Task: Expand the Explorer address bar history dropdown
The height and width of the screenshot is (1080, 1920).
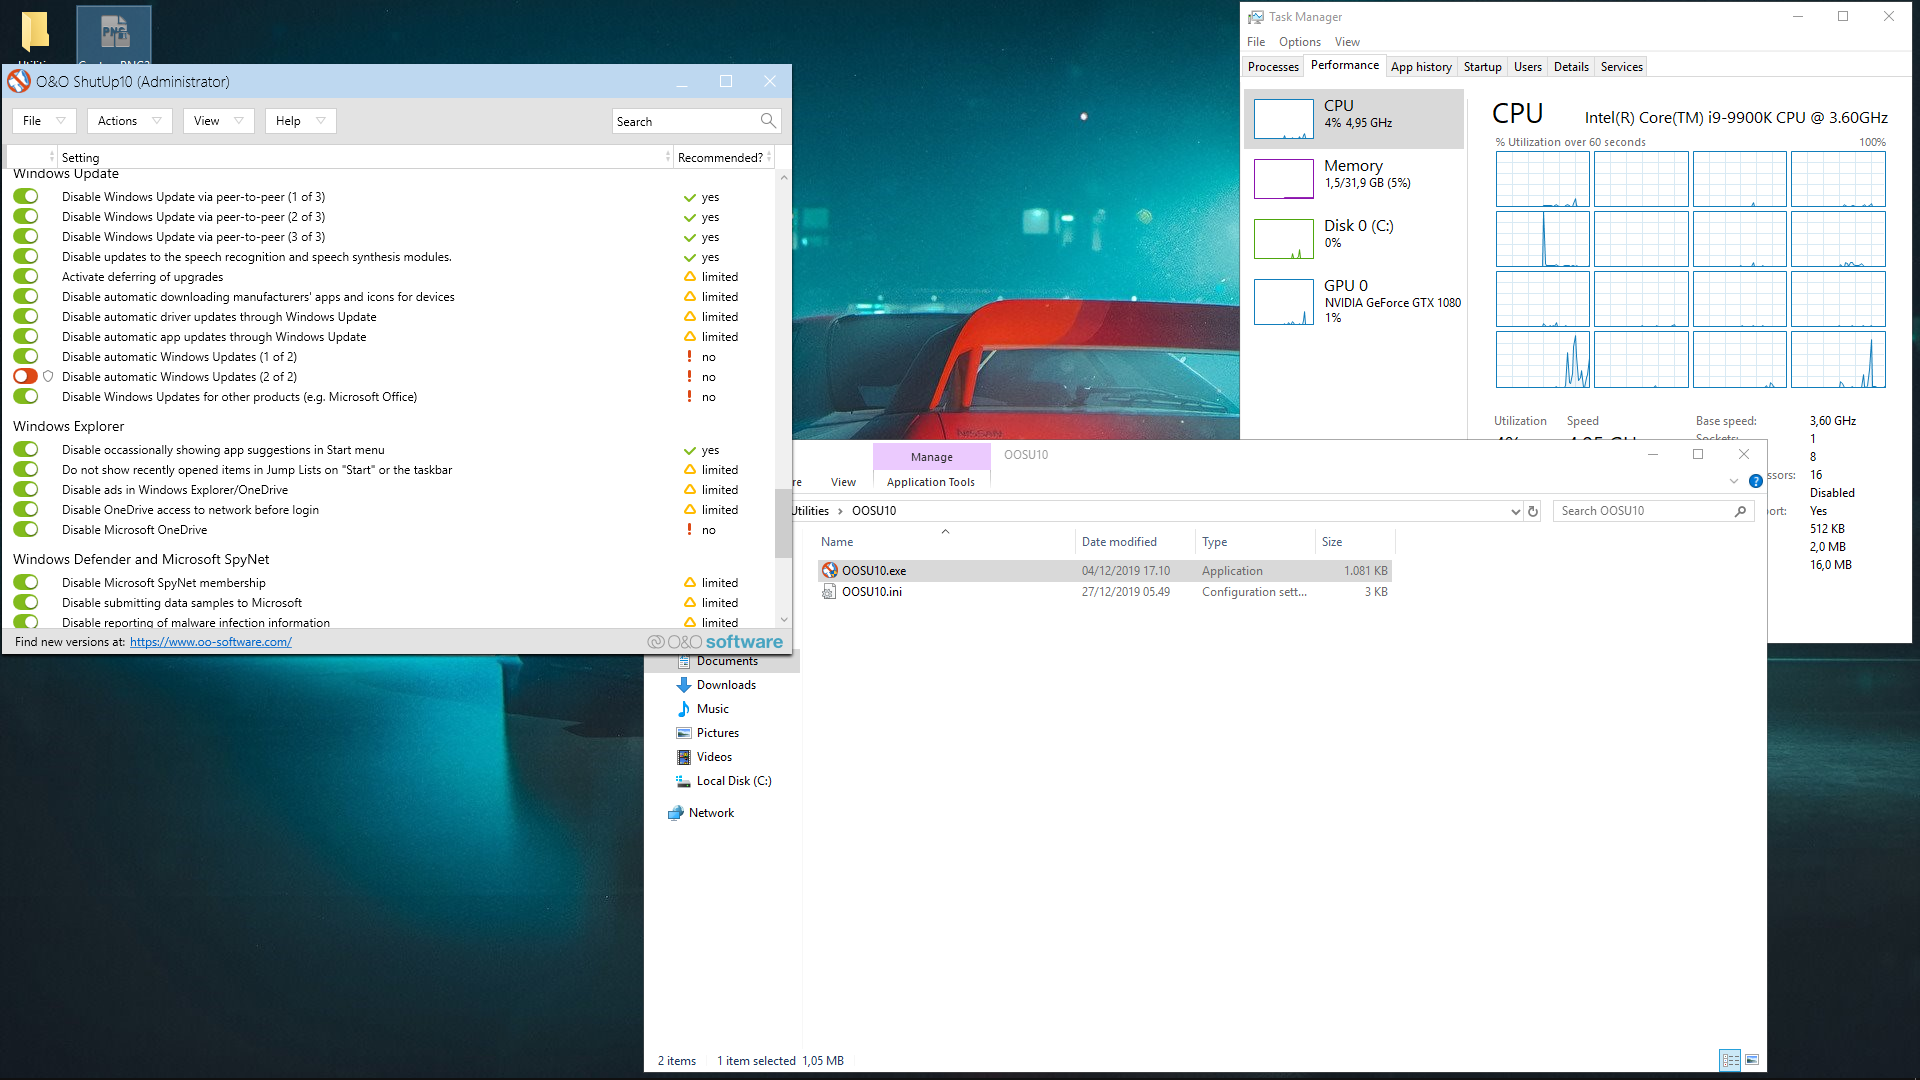Action: point(1515,511)
